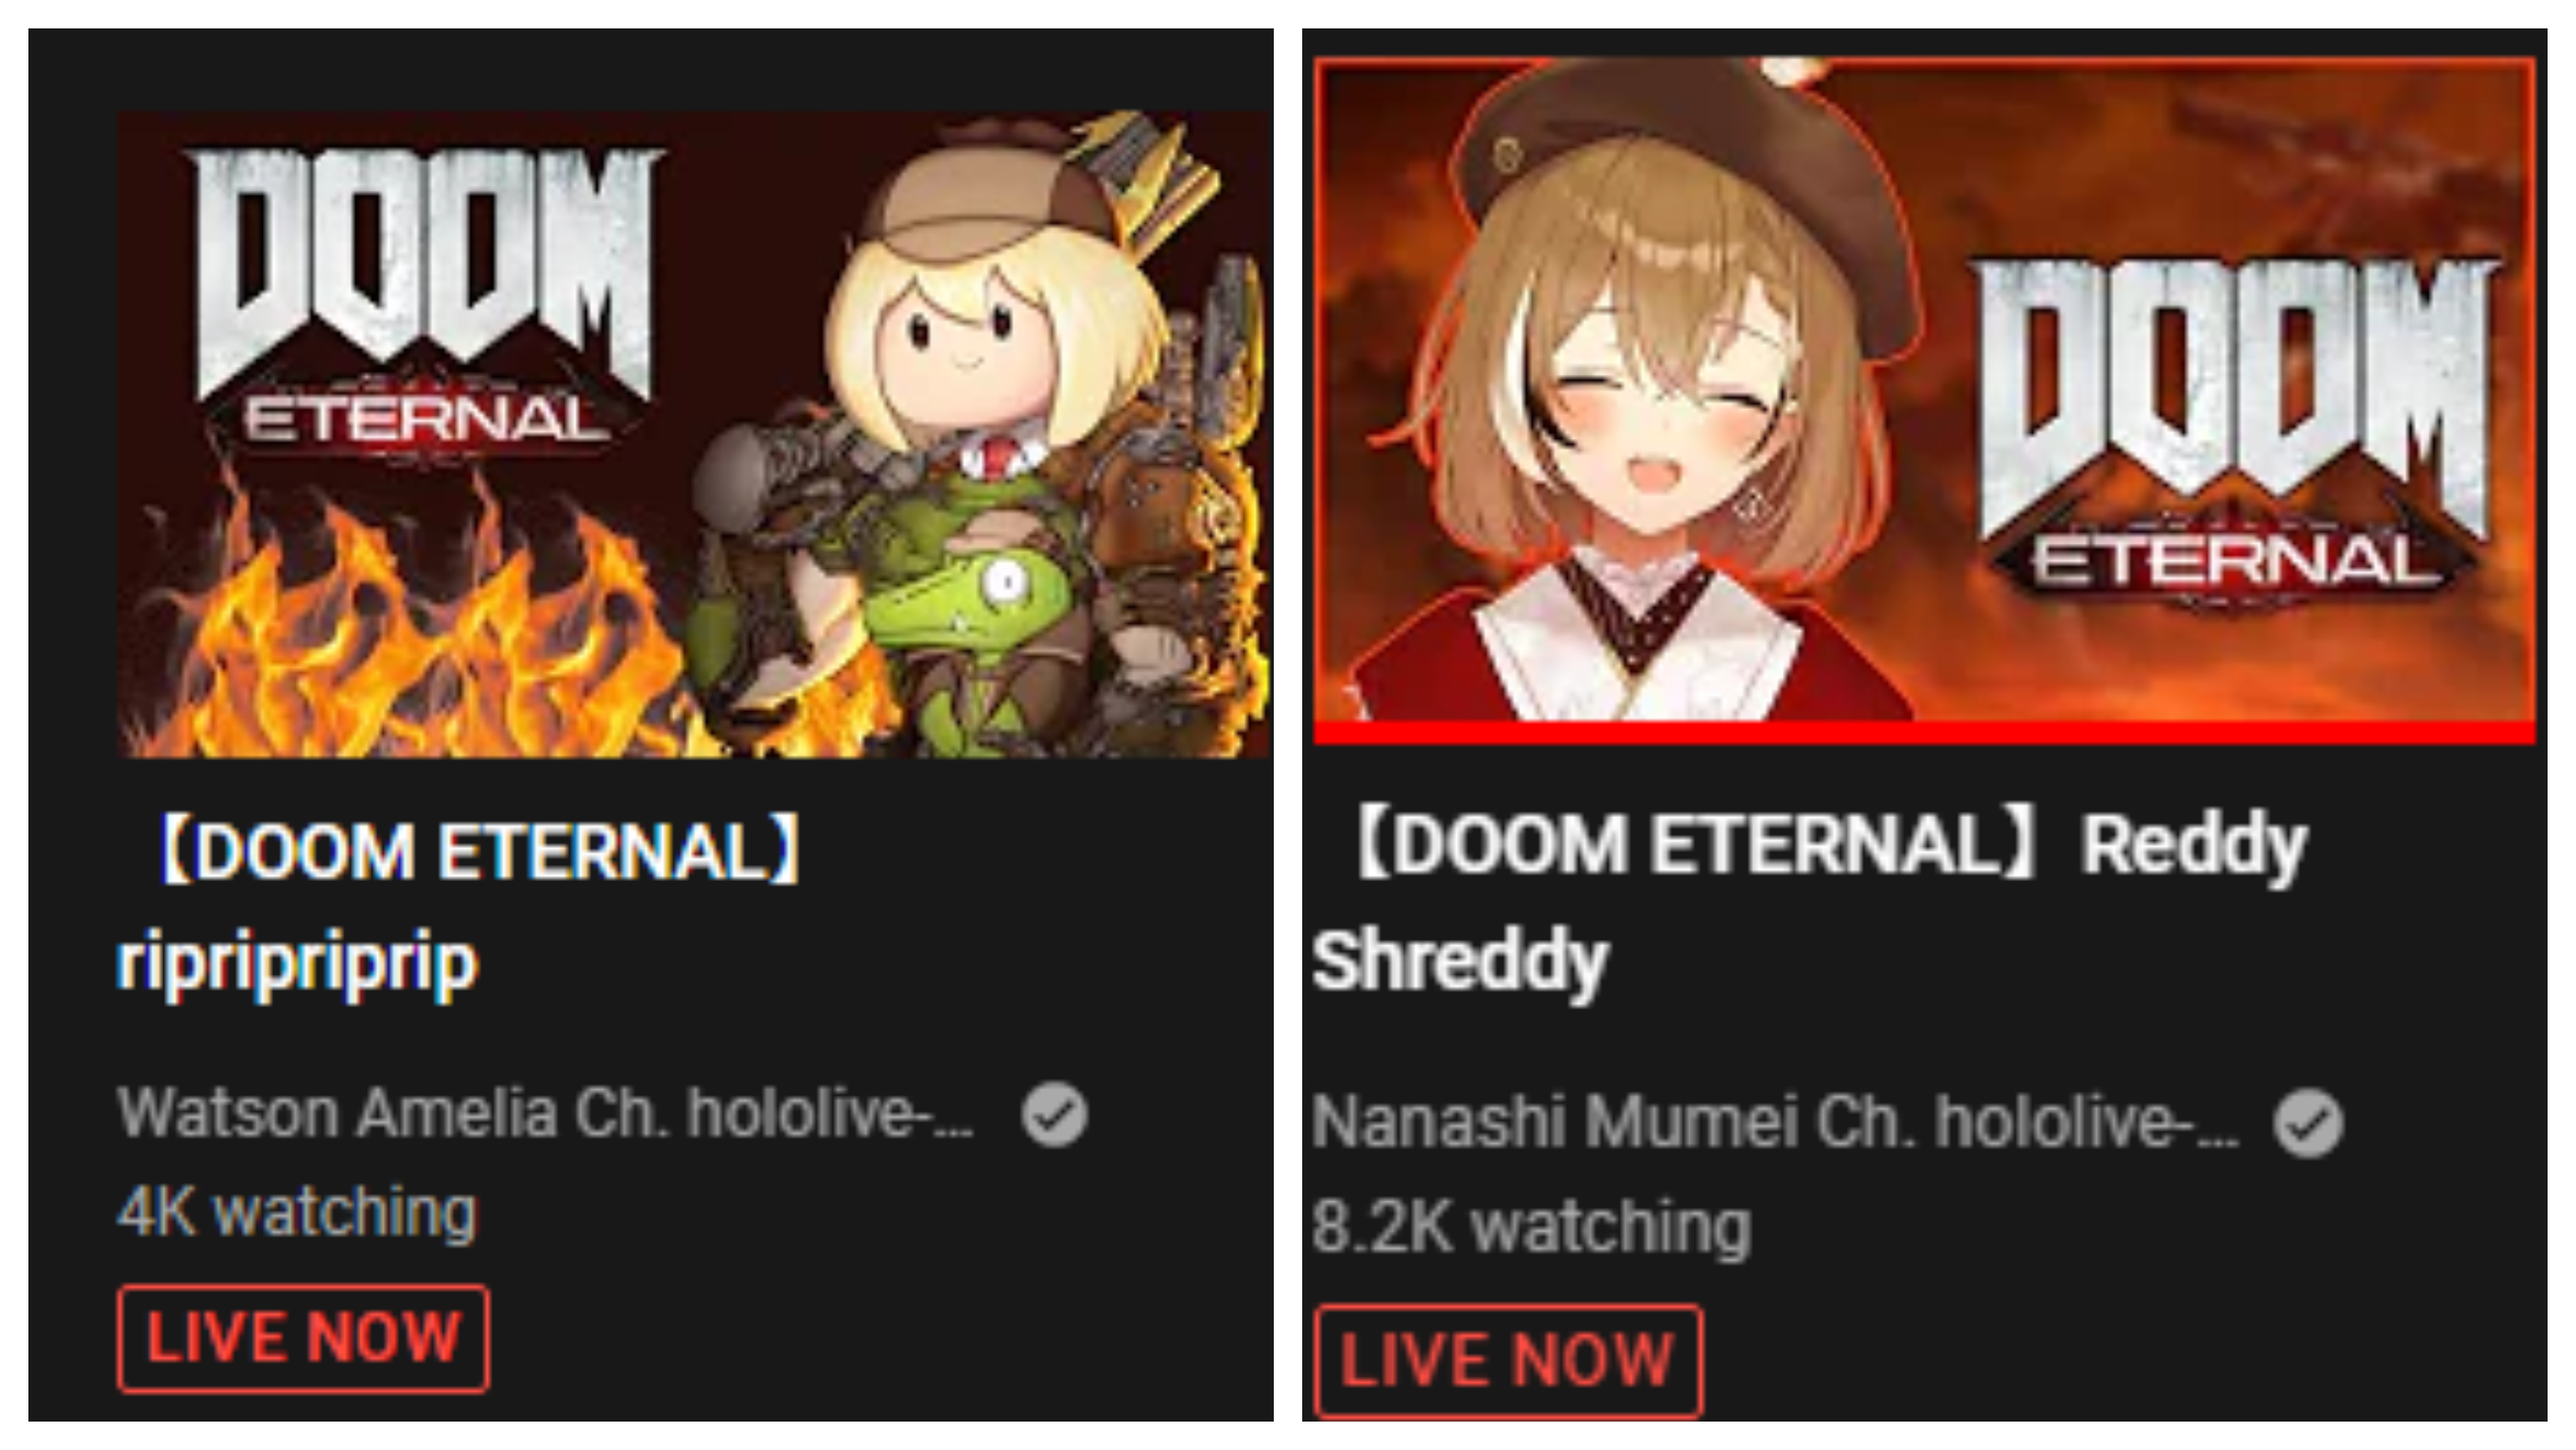
Task: Click the 4K watching viewer count
Action: (297, 1212)
